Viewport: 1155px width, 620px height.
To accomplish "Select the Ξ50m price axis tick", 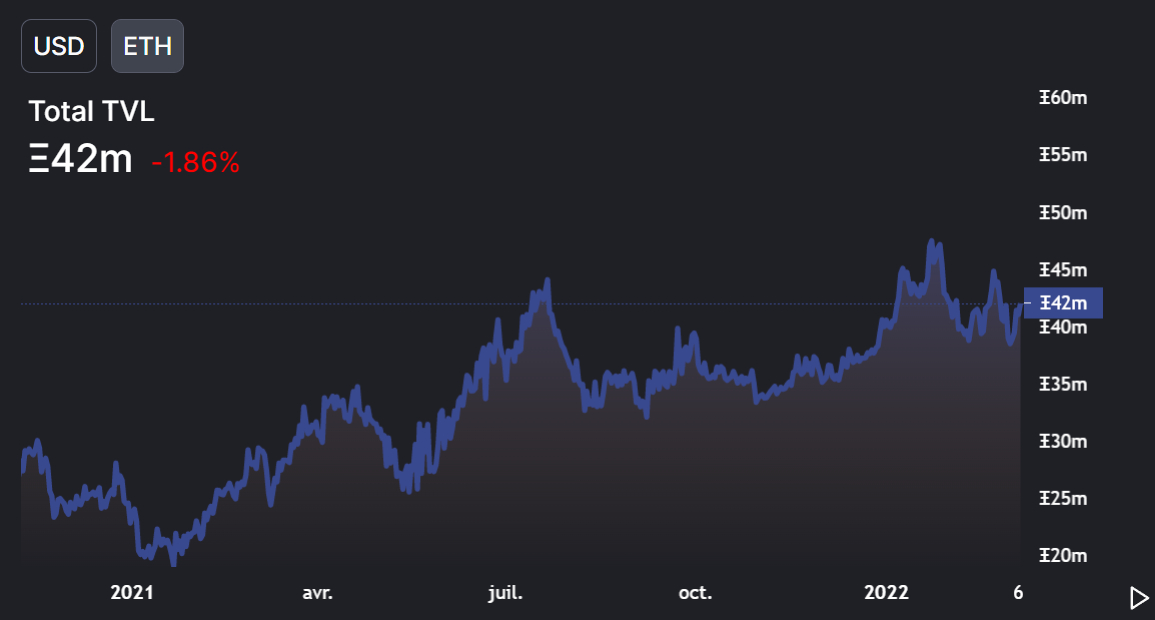I will click(x=1063, y=213).
